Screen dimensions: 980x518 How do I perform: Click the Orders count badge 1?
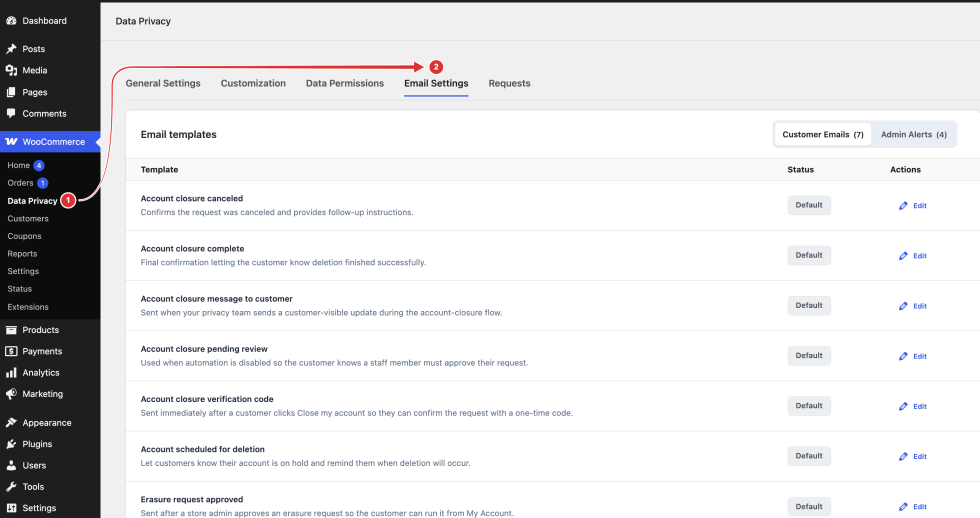tap(42, 183)
